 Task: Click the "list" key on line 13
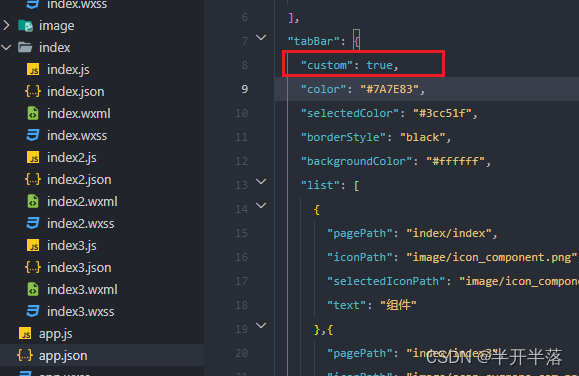pos(320,185)
